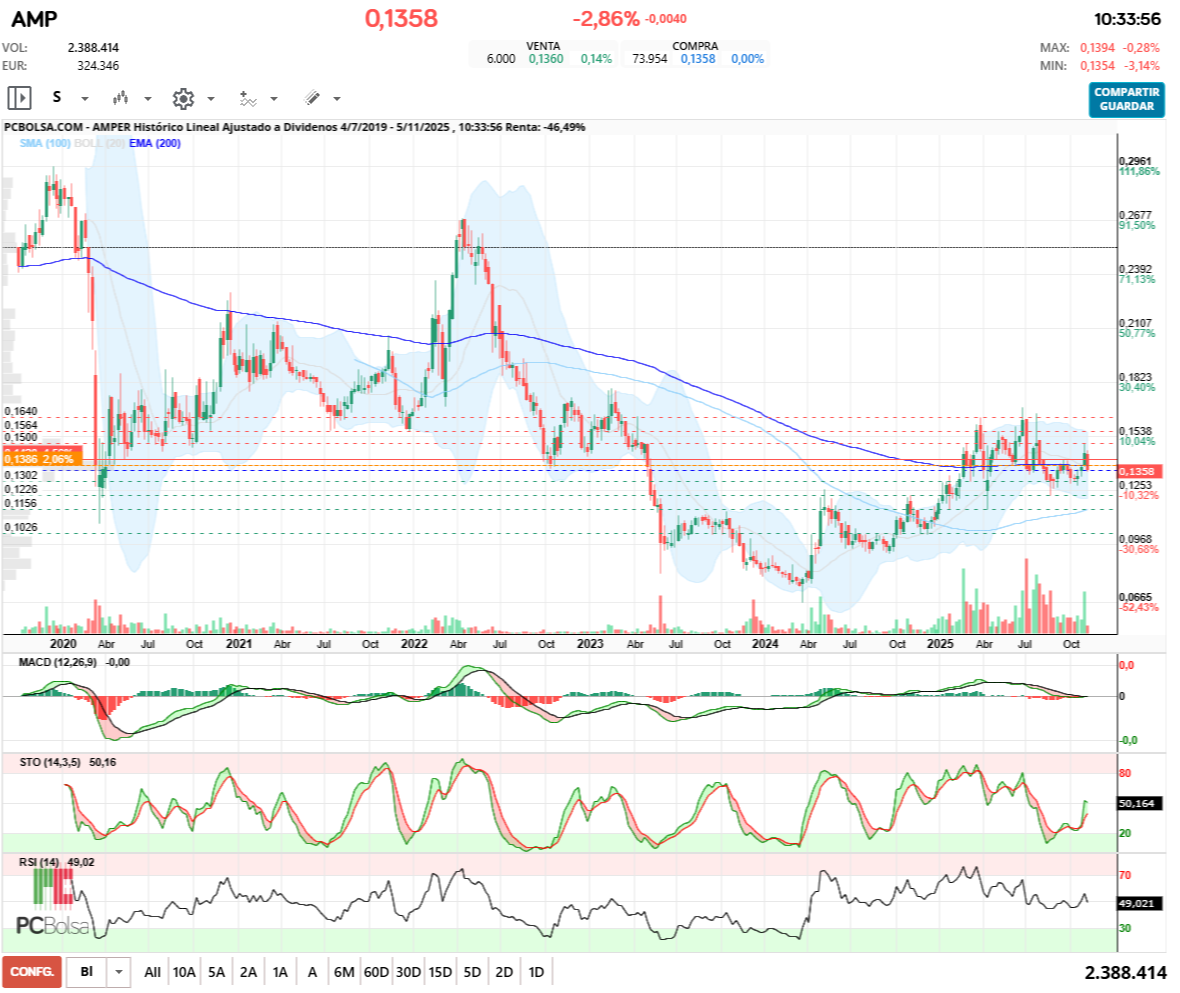This screenshot has width=1180, height=993.
Task: Select the 6M time range
Action: click(x=344, y=971)
